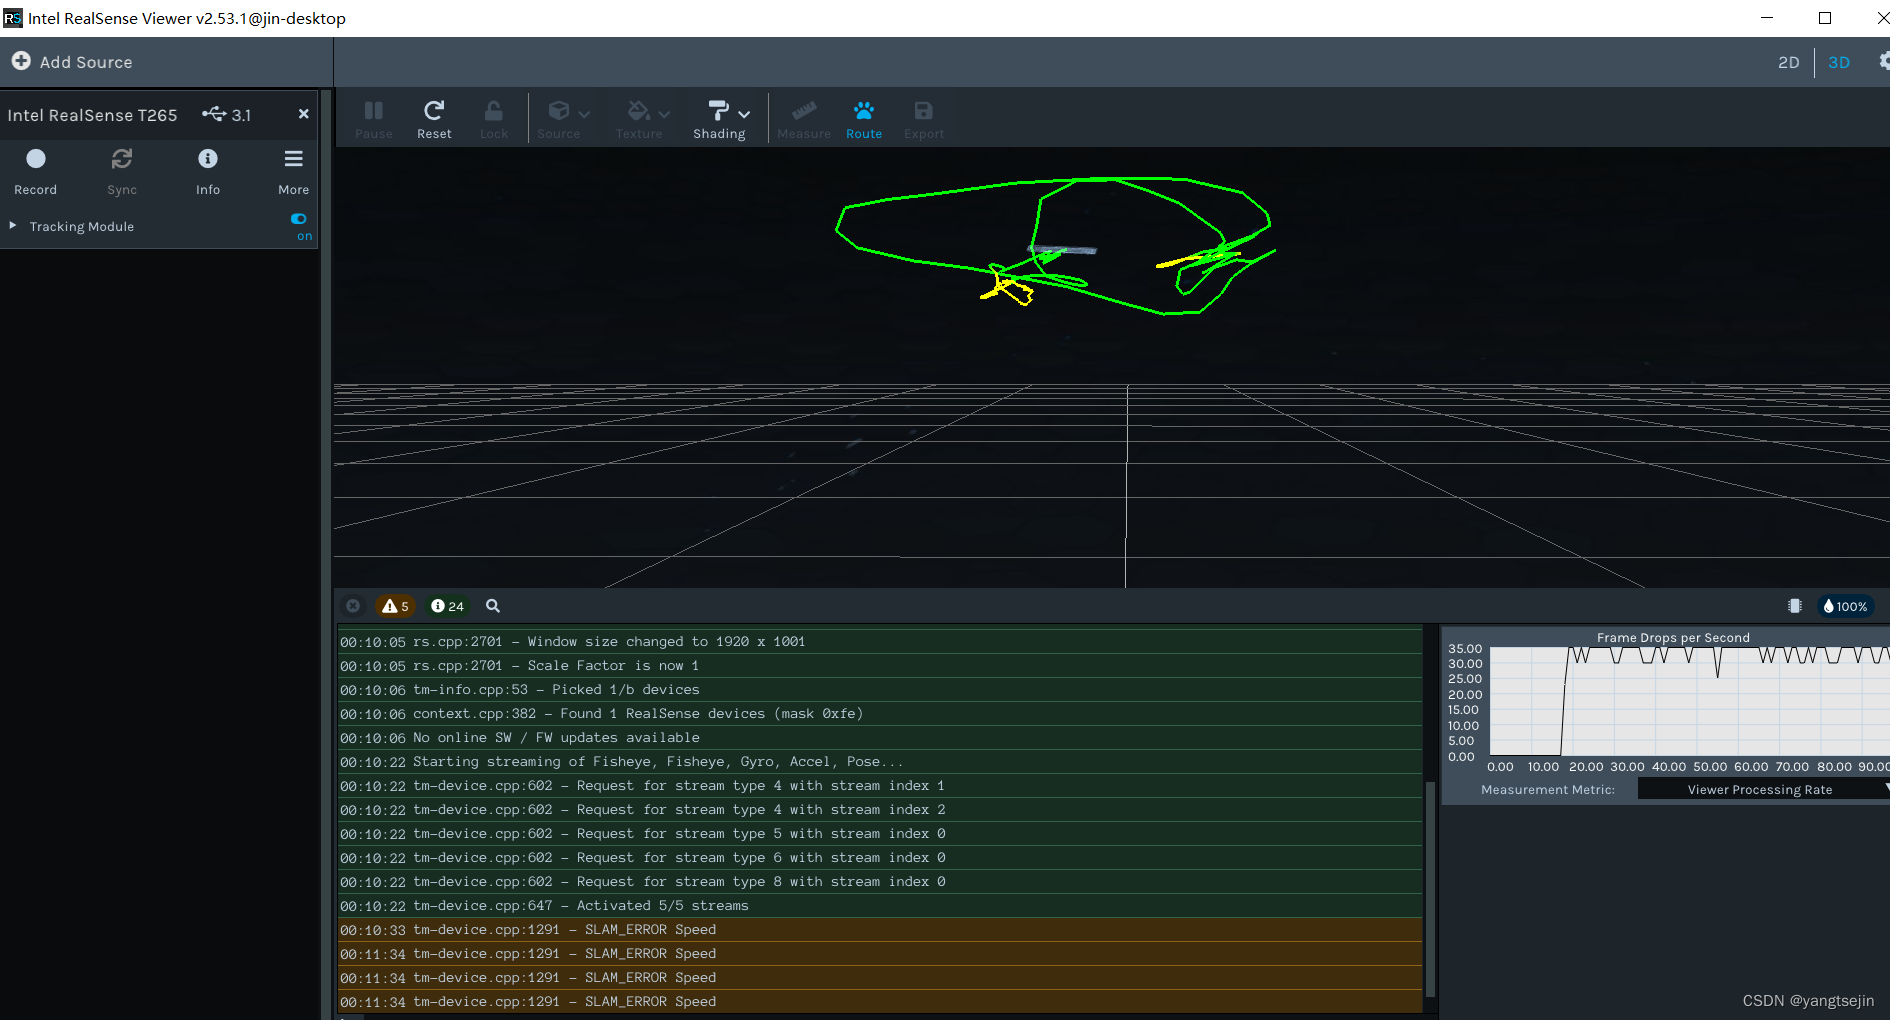
Task: Select log line 'No online SW / FW updates available'
Action: 880,738
